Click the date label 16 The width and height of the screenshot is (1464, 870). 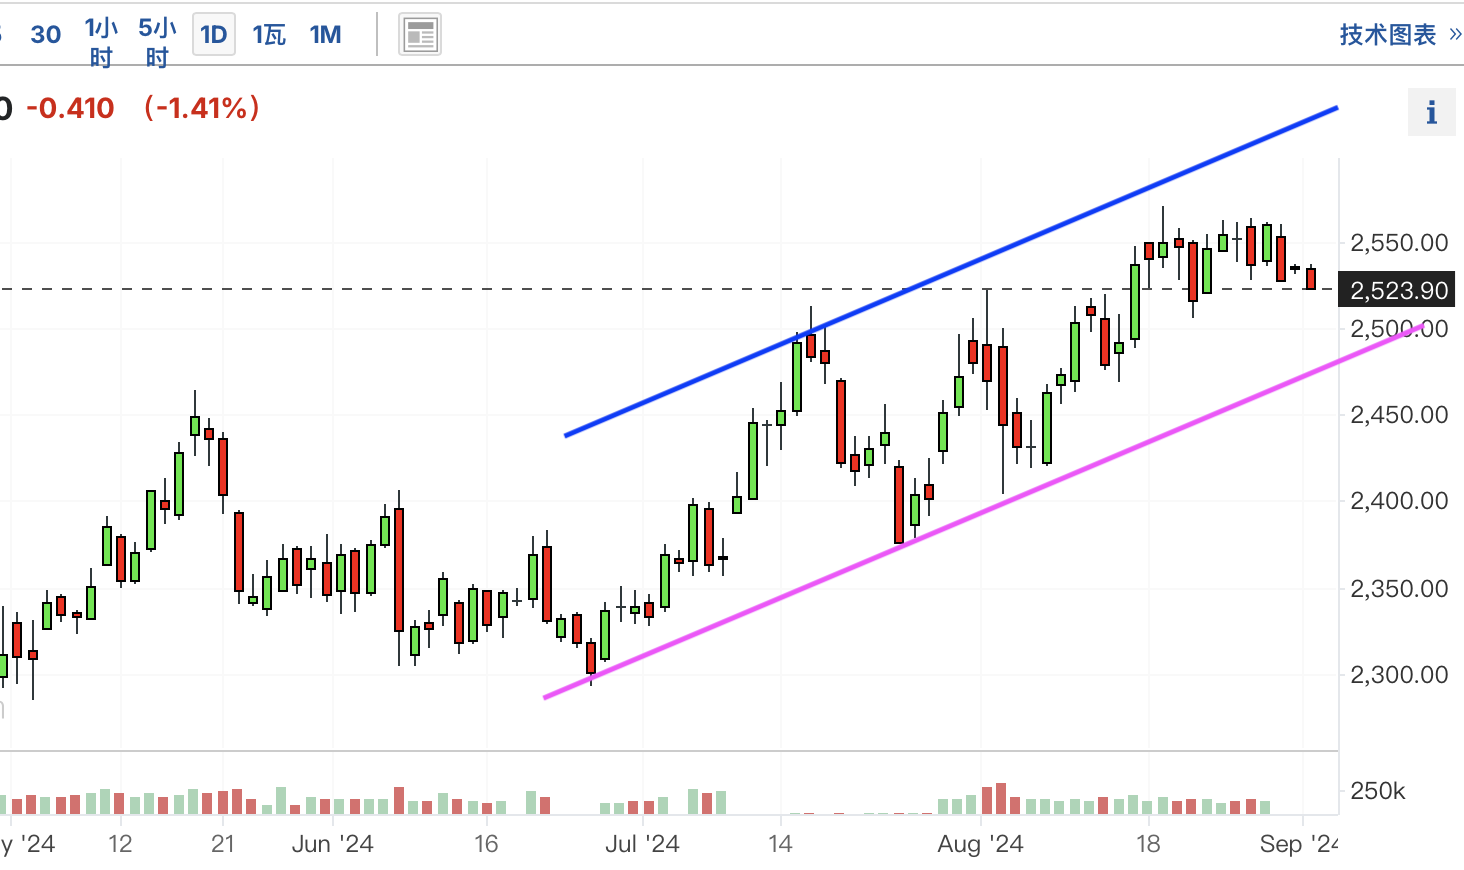pyautogui.click(x=486, y=844)
